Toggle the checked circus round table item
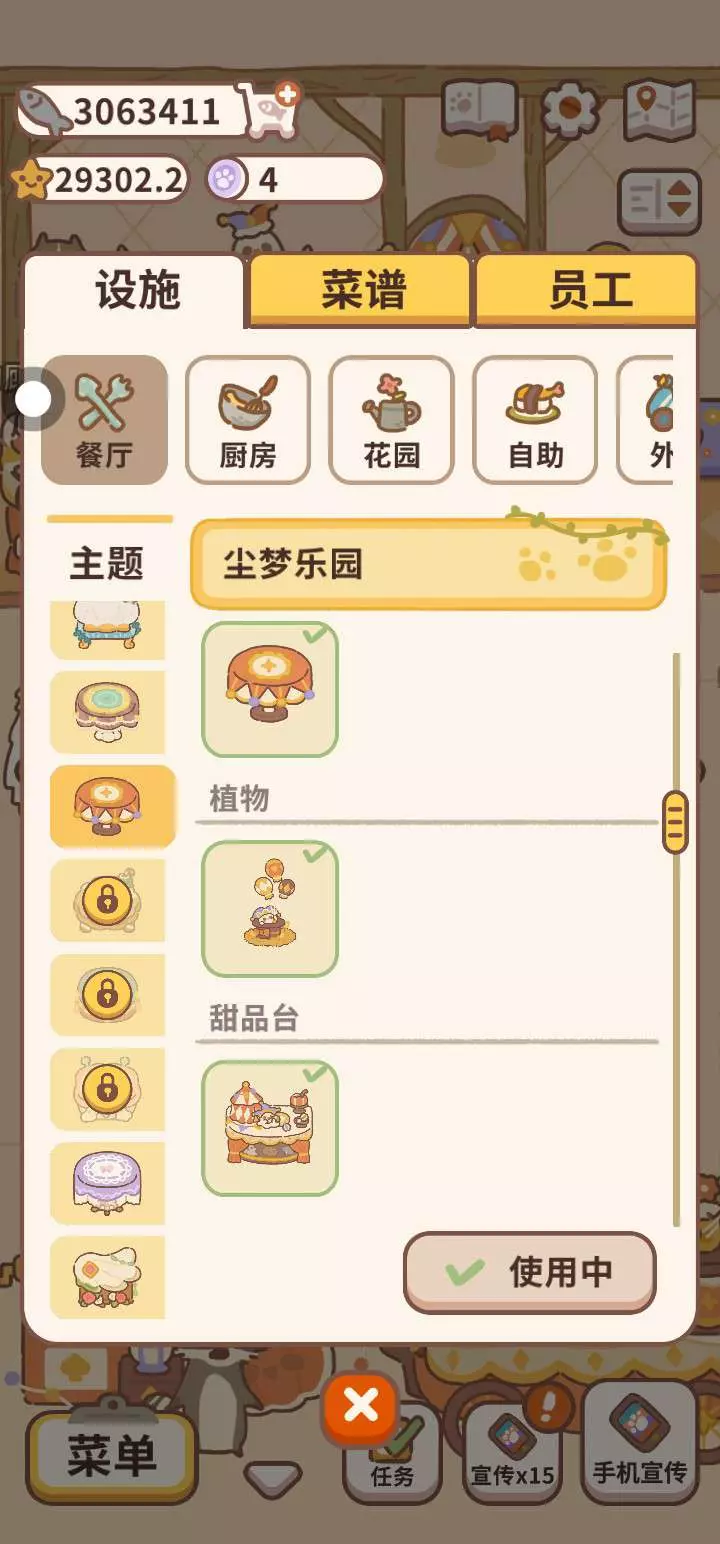Image resolution: width=720 pixels, height=1544 pixels. coord(270,689)
